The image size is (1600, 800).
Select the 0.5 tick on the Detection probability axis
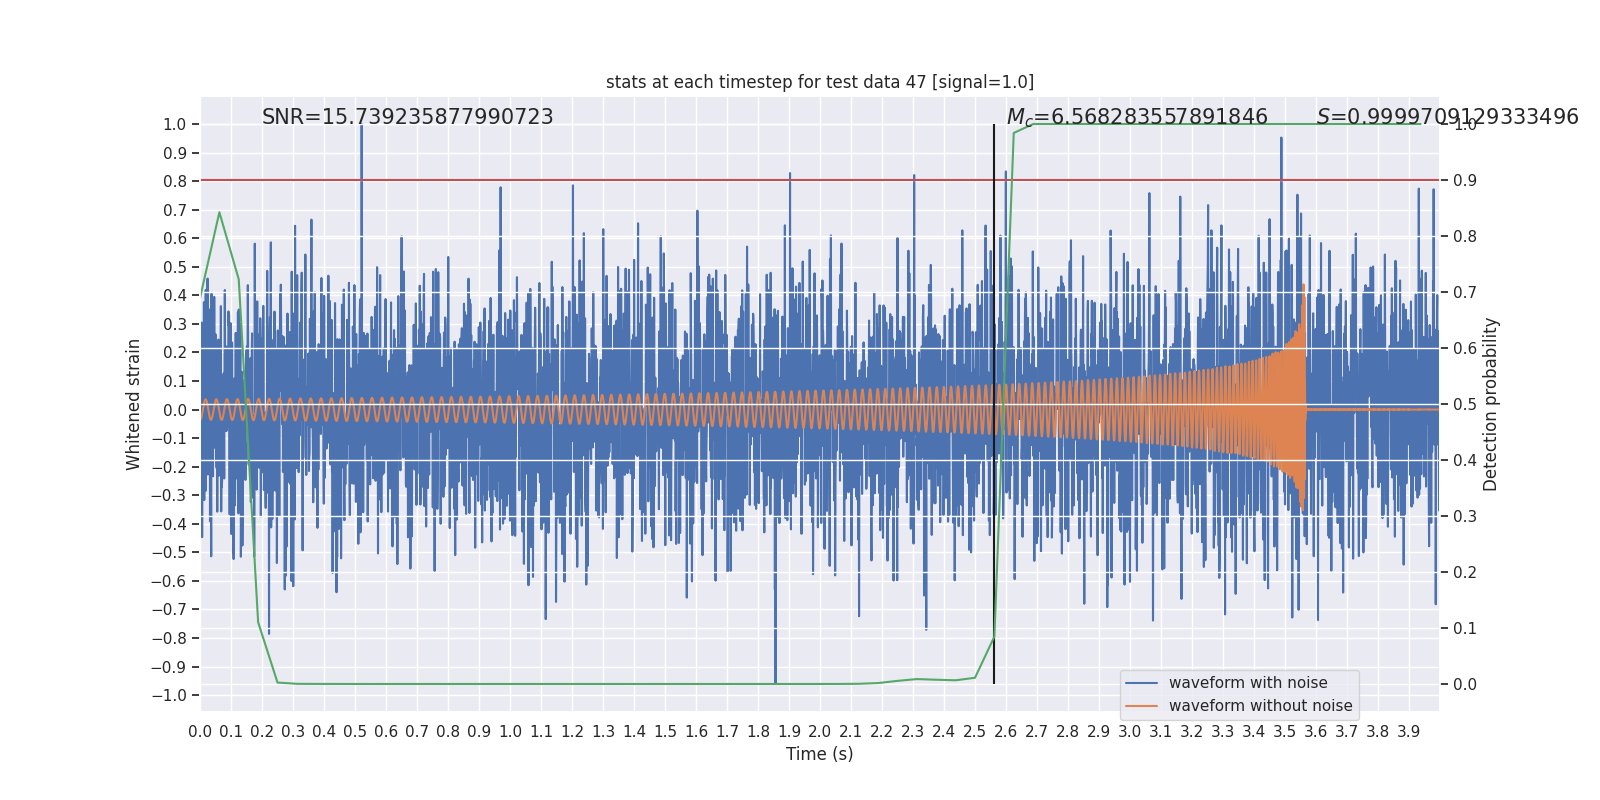coord(1465,405)
